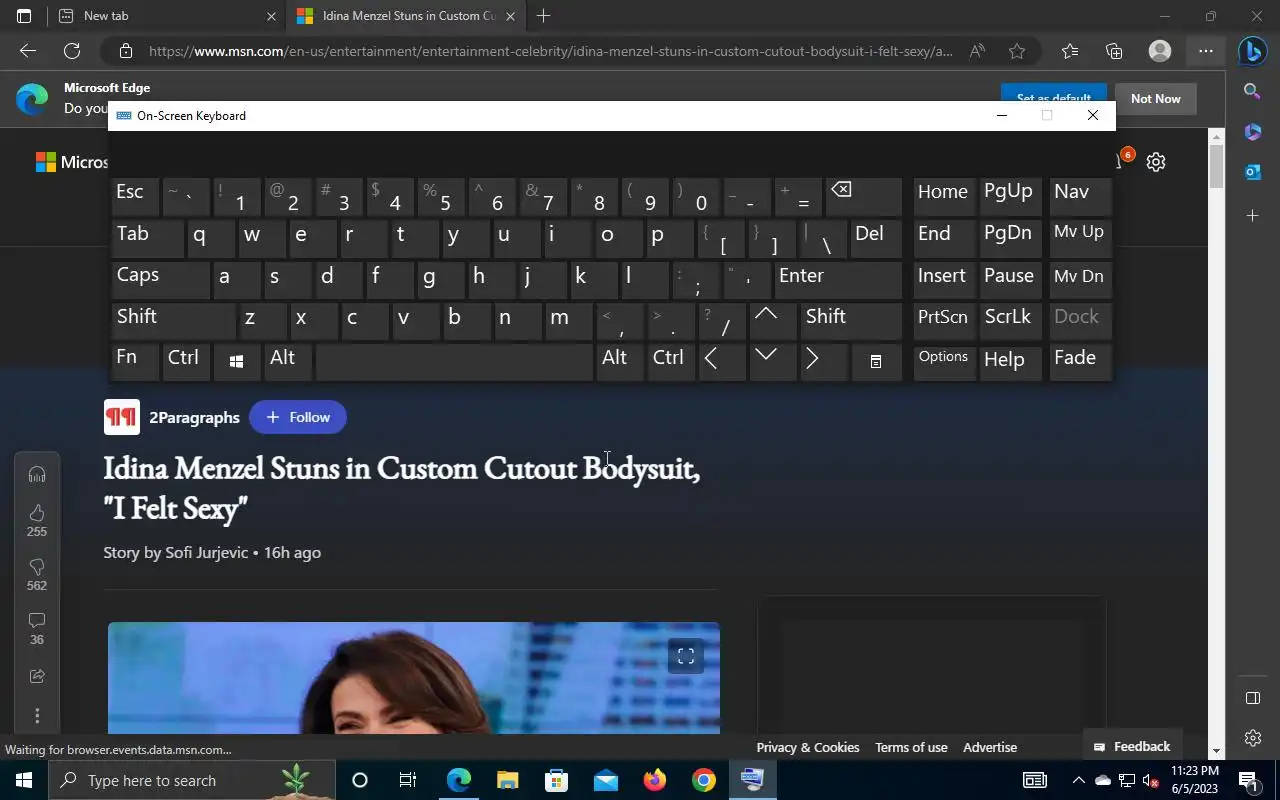
Task: Toggle the right Shift key on keyboard
Action: (x=851, y=320)
